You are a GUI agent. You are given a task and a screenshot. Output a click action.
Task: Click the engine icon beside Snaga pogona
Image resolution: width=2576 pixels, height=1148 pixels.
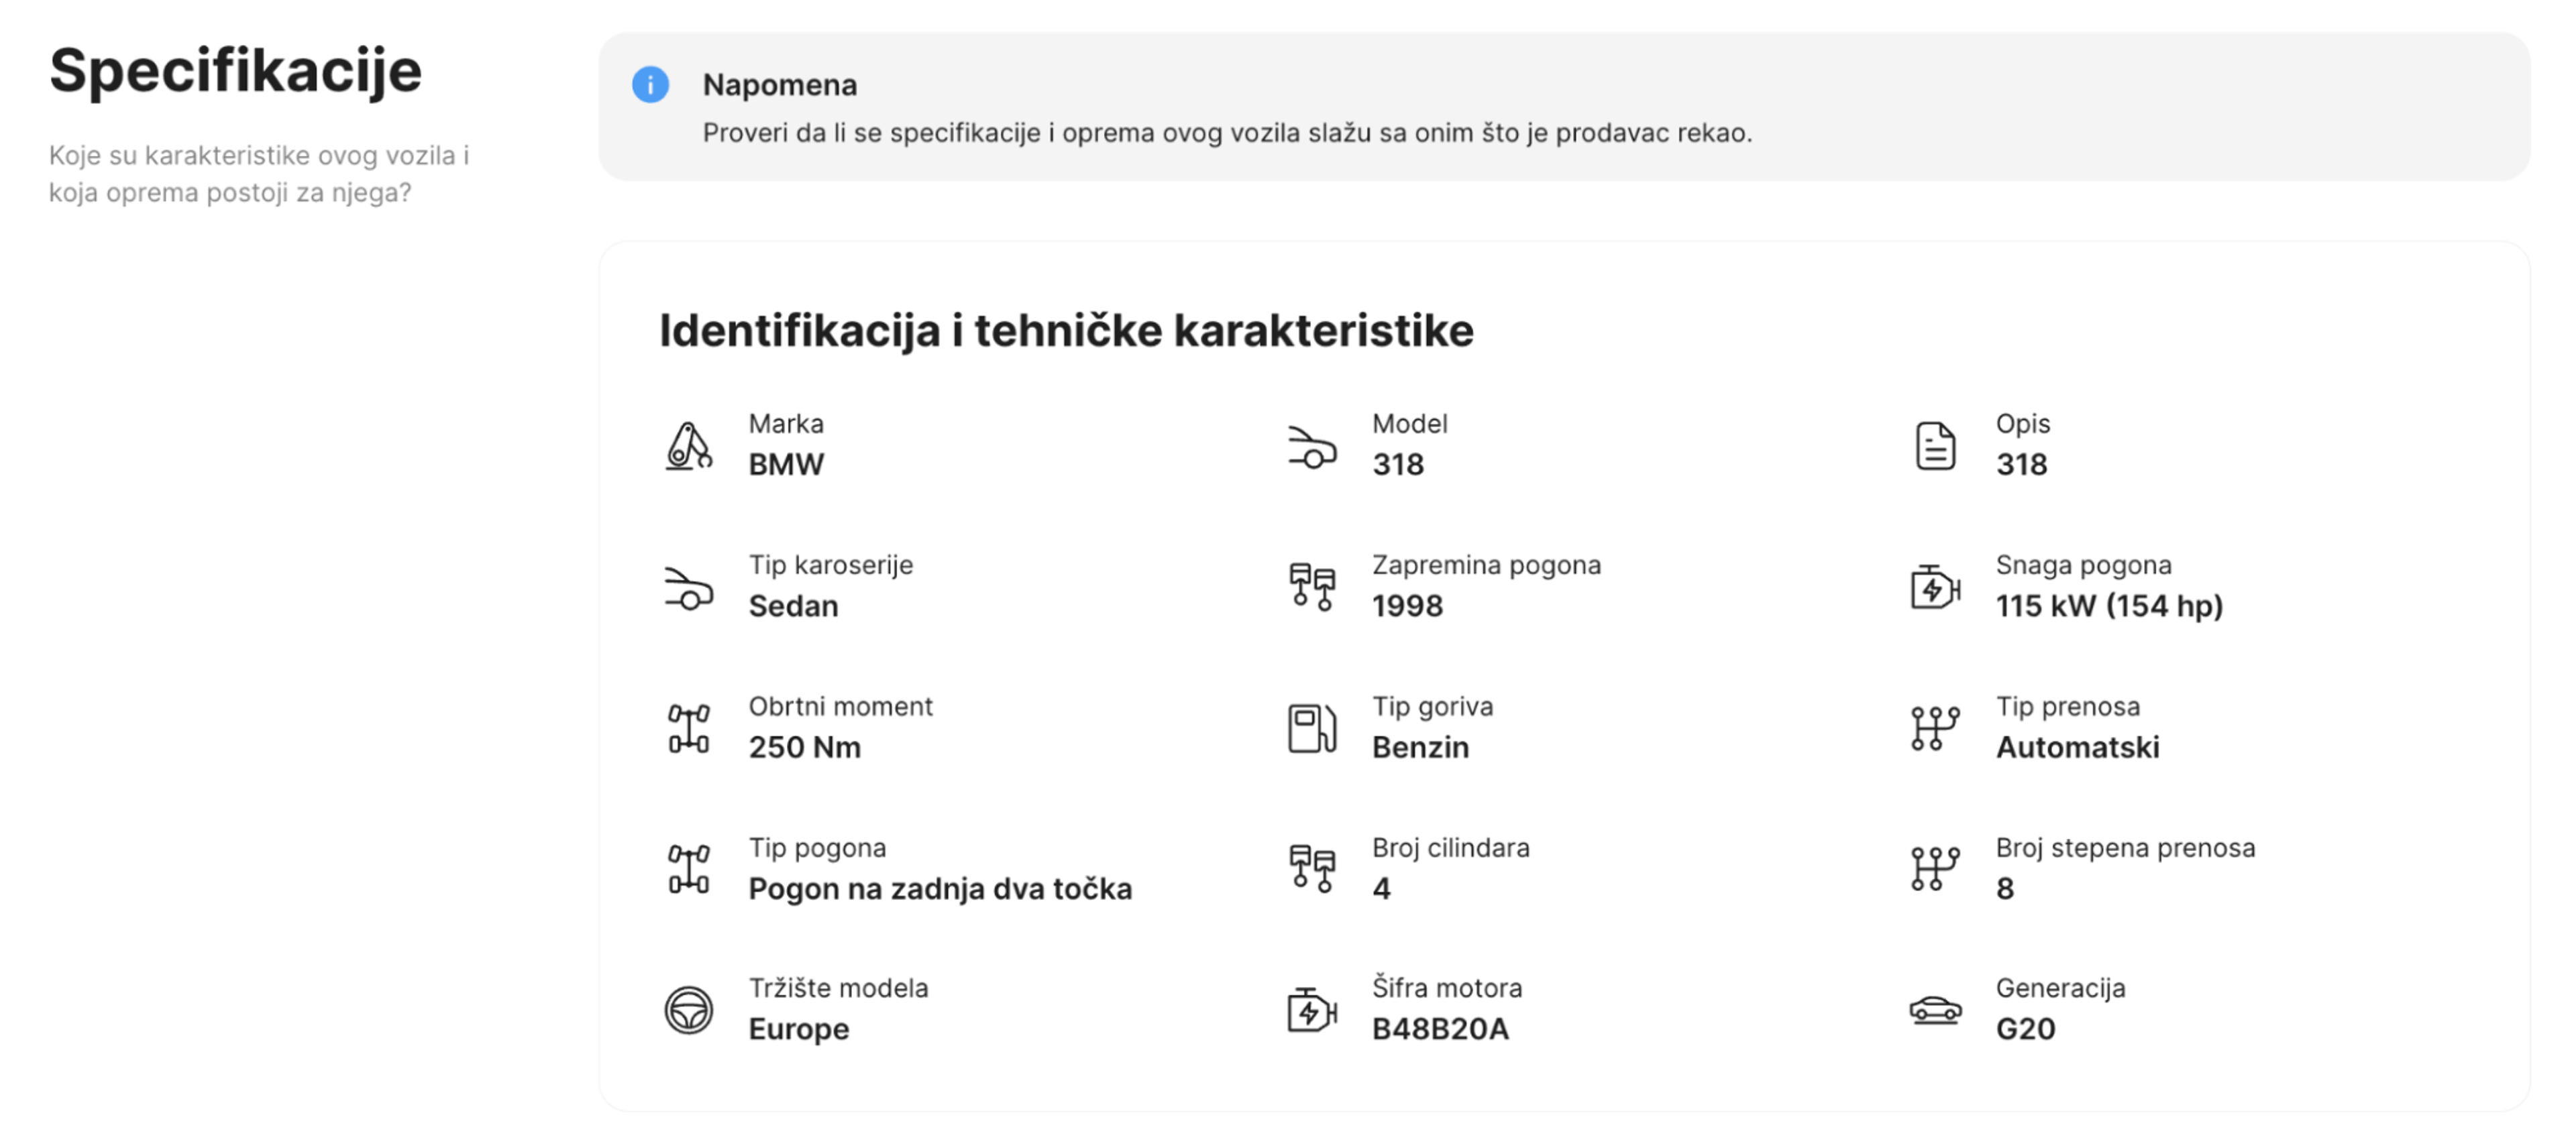click(x=1935, y=587)
